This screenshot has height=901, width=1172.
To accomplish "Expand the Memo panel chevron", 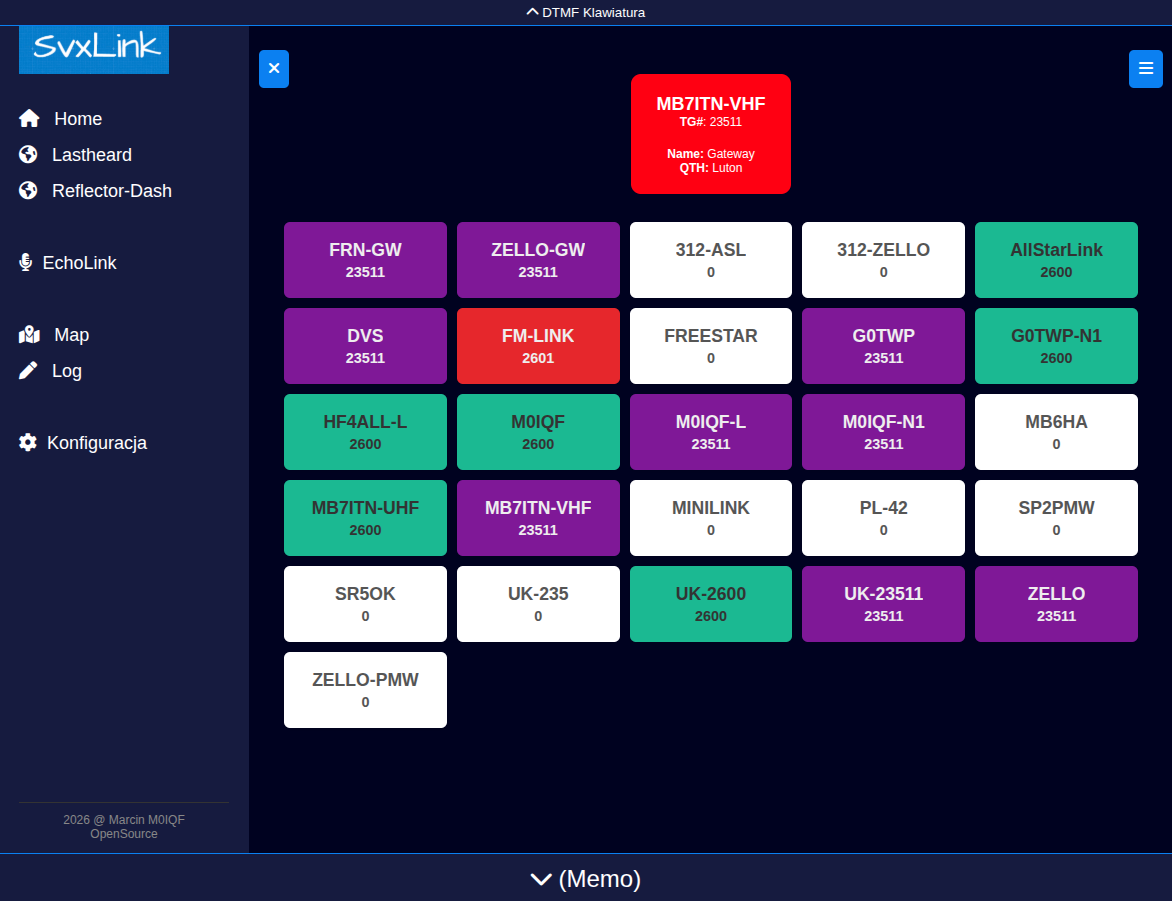I will [541, 879].
